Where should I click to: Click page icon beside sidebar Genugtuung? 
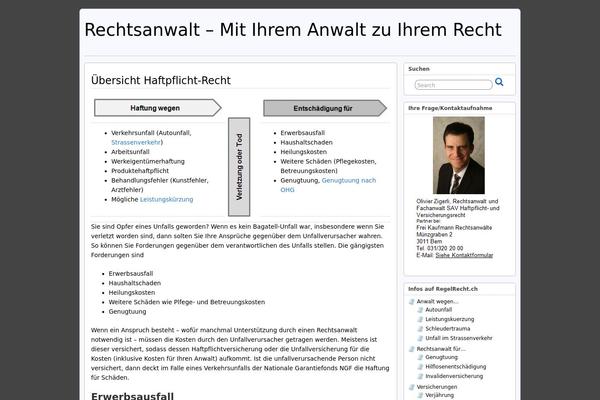pyautogui.click(x=420, y=357)
